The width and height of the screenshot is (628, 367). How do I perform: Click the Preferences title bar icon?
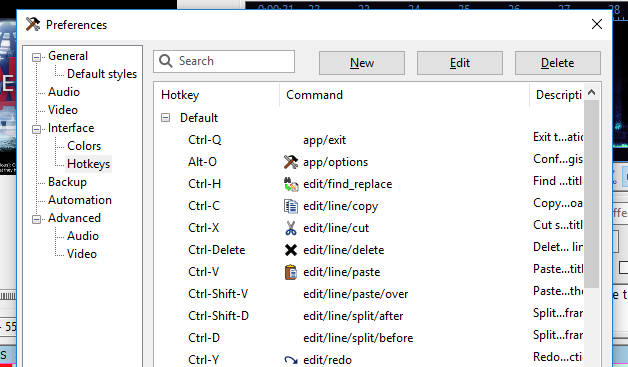[x=33, y=24]
